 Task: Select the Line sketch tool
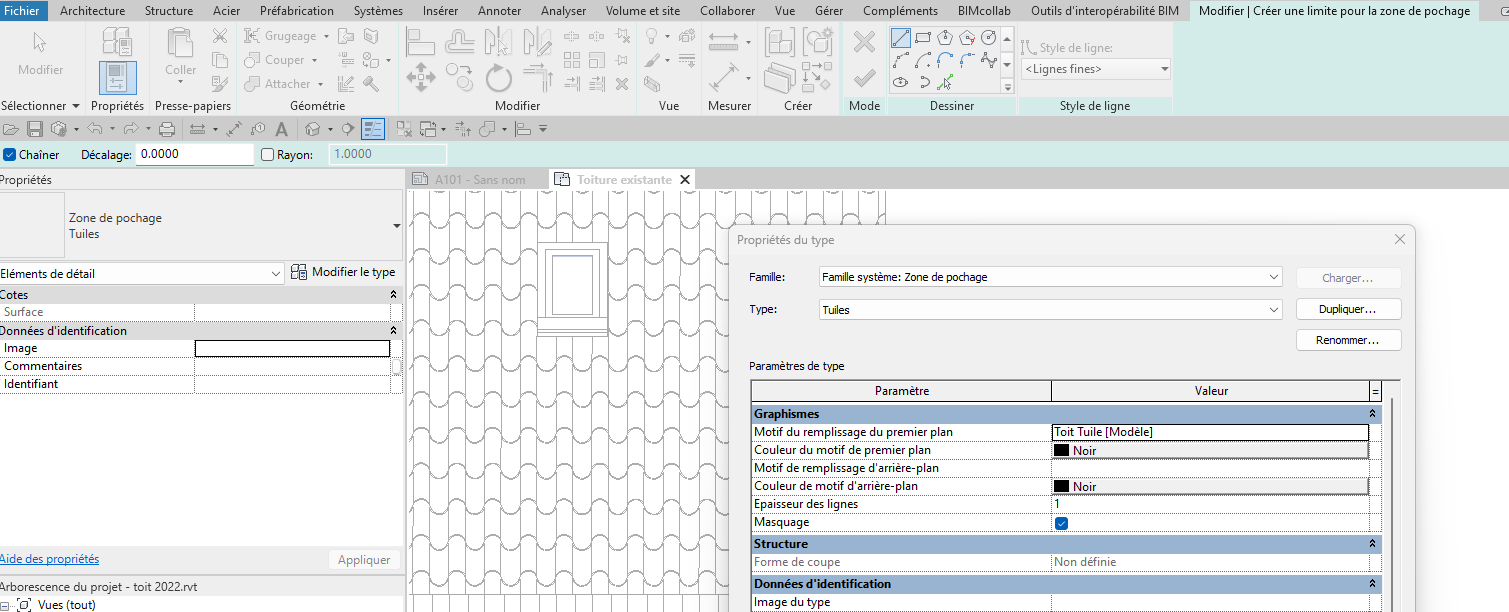(x=901, y=37)
